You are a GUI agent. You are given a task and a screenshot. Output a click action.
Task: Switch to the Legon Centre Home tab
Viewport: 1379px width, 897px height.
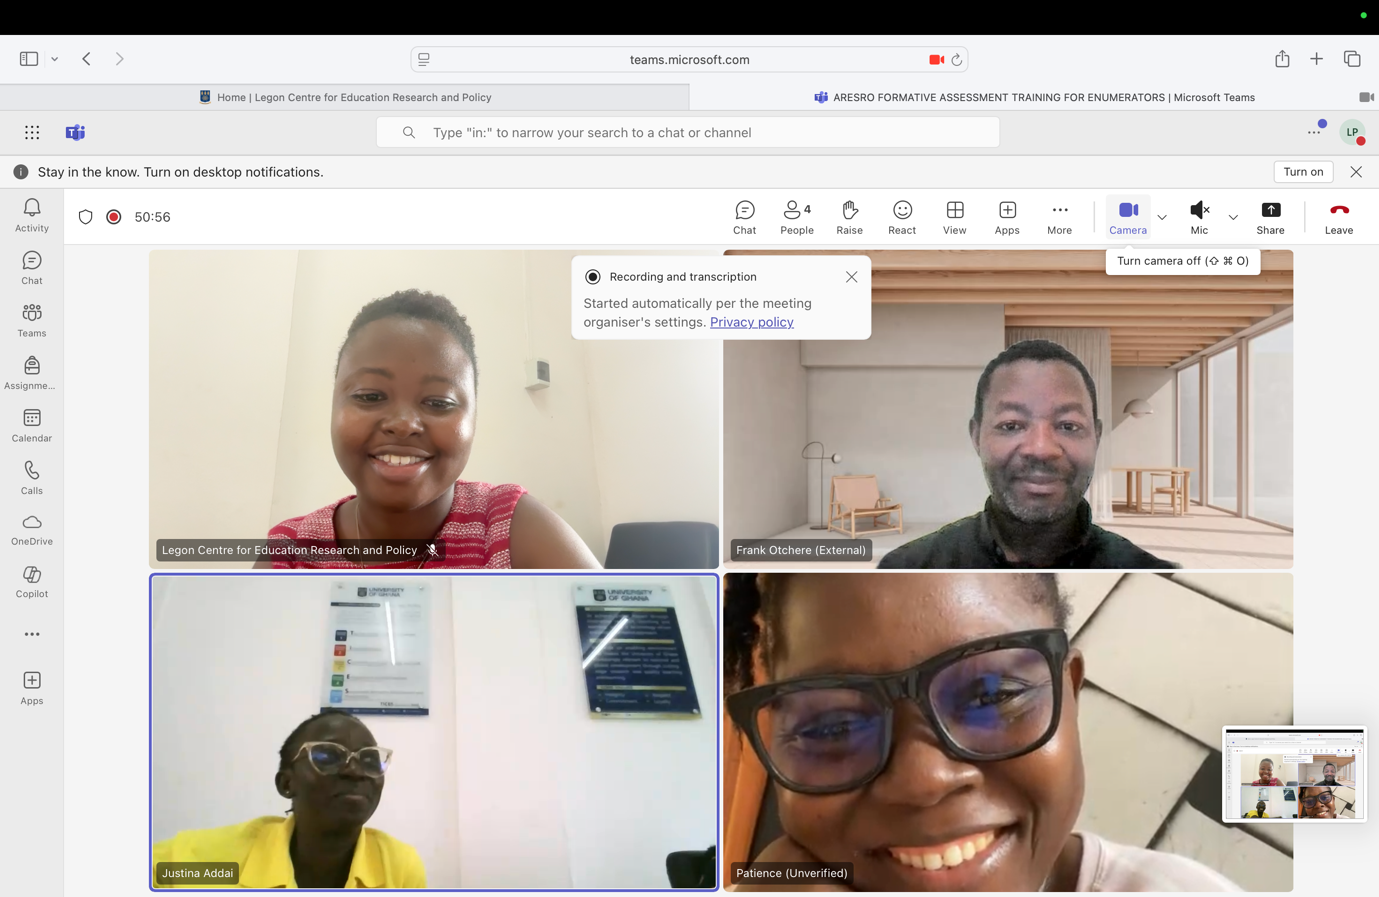coord(345,97)
